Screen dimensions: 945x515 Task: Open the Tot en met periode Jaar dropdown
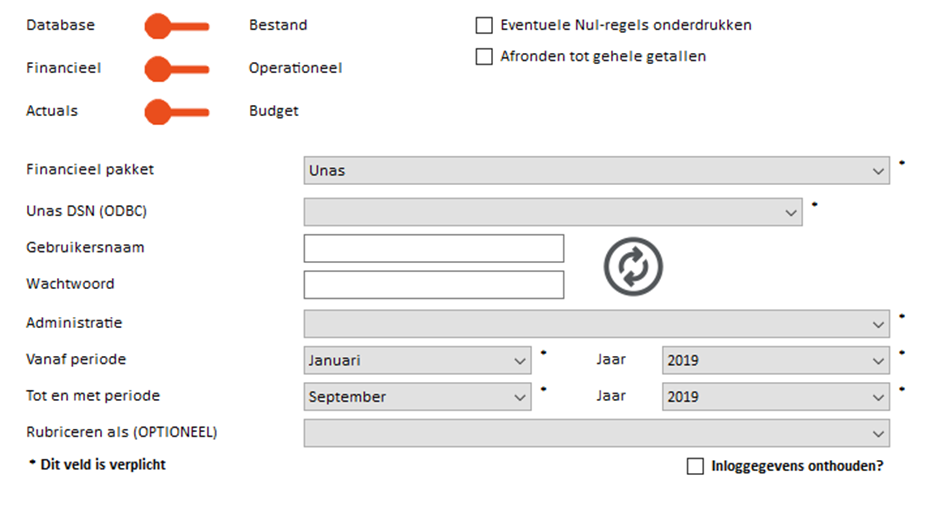click(776, 397)
